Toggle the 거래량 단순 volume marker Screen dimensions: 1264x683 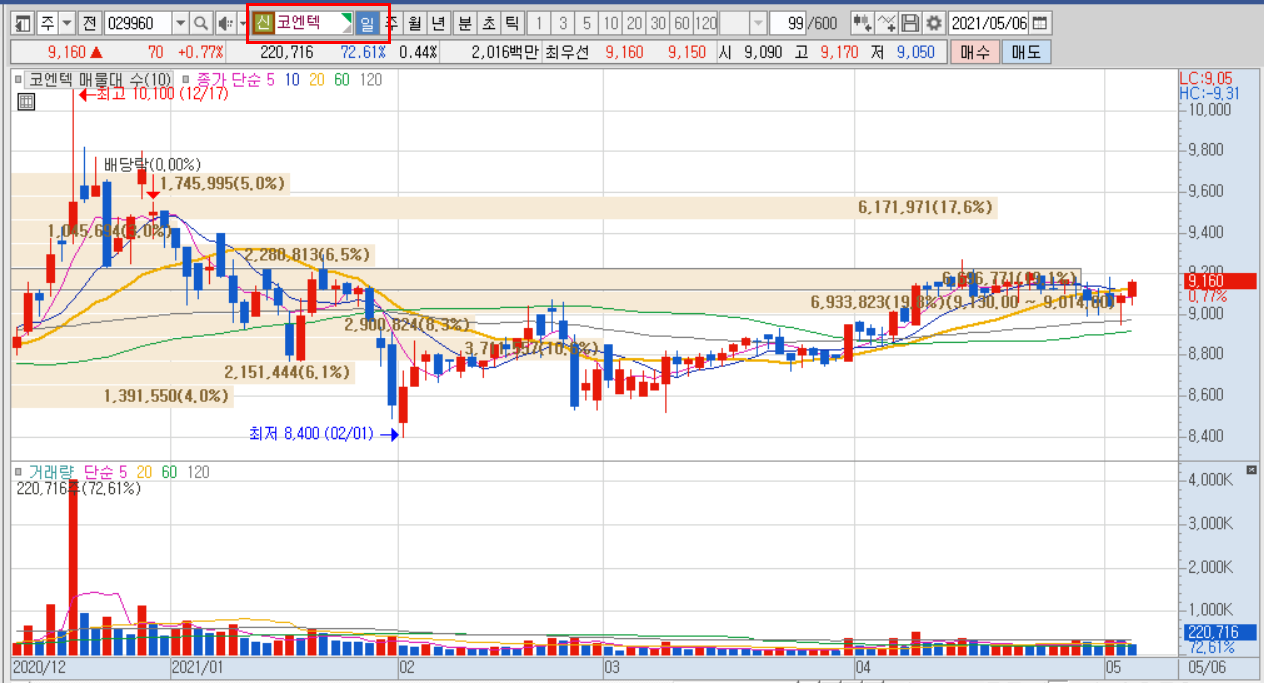18,471
